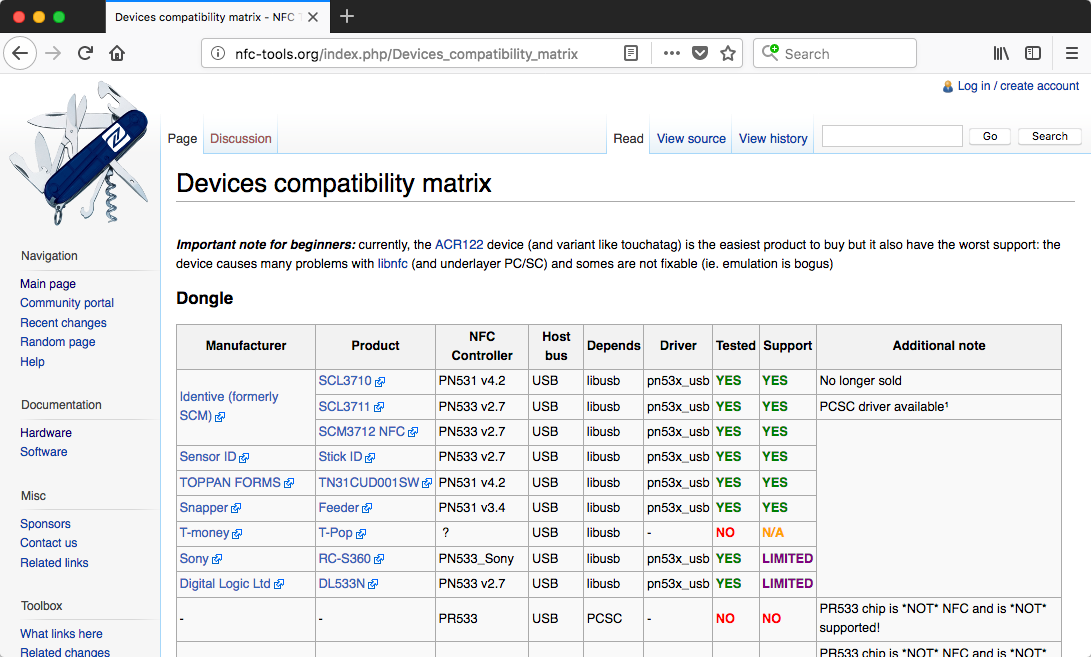The image size is (1091, 657).
Task: Open the Firefox hamburger menu
Action: [1071, 54]
